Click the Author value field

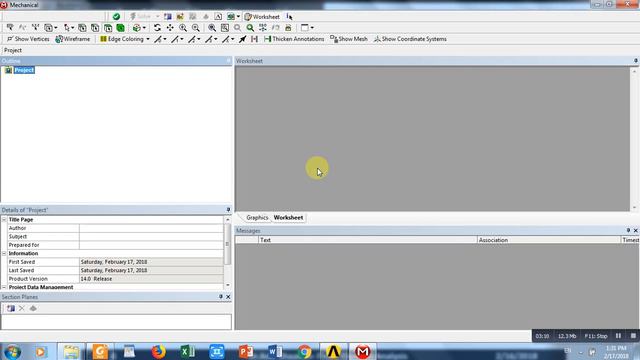tap(151, 228)
